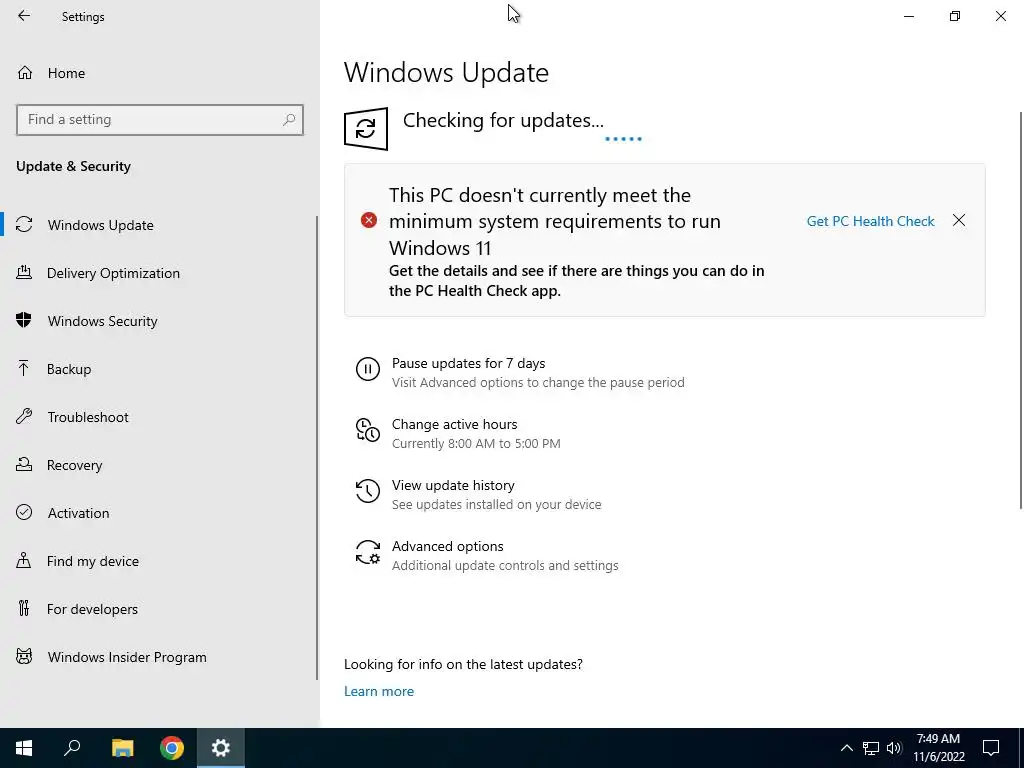Open Change active hours

(455, 424)
